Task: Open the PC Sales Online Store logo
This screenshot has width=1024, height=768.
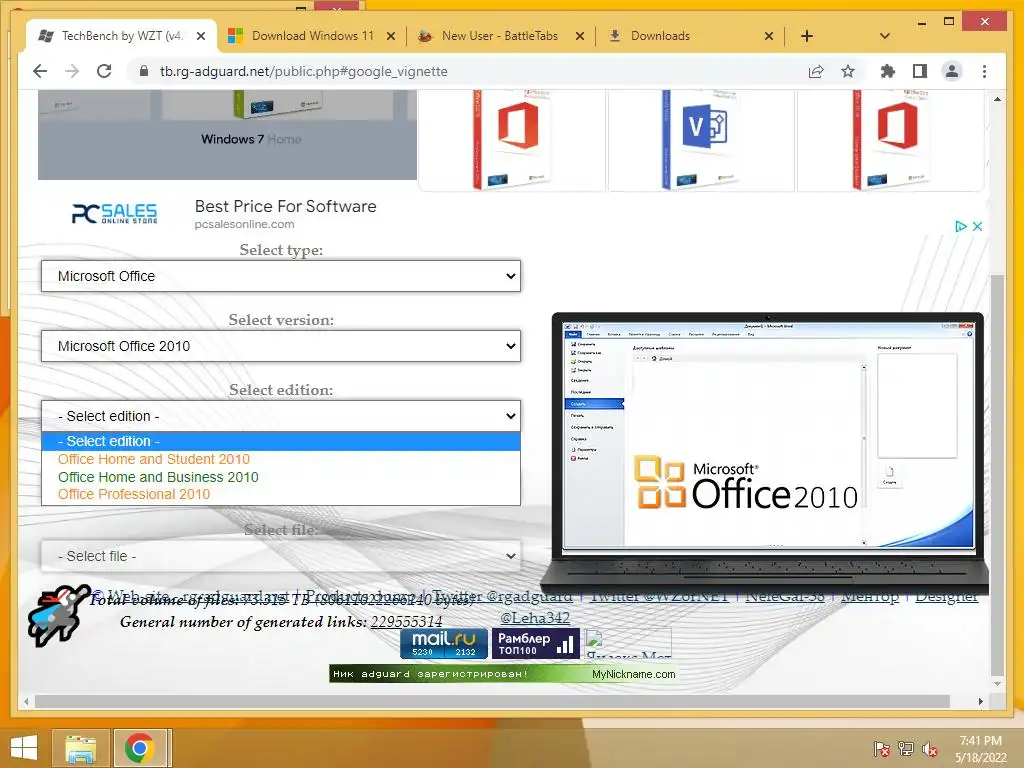Action: [114, 214]
